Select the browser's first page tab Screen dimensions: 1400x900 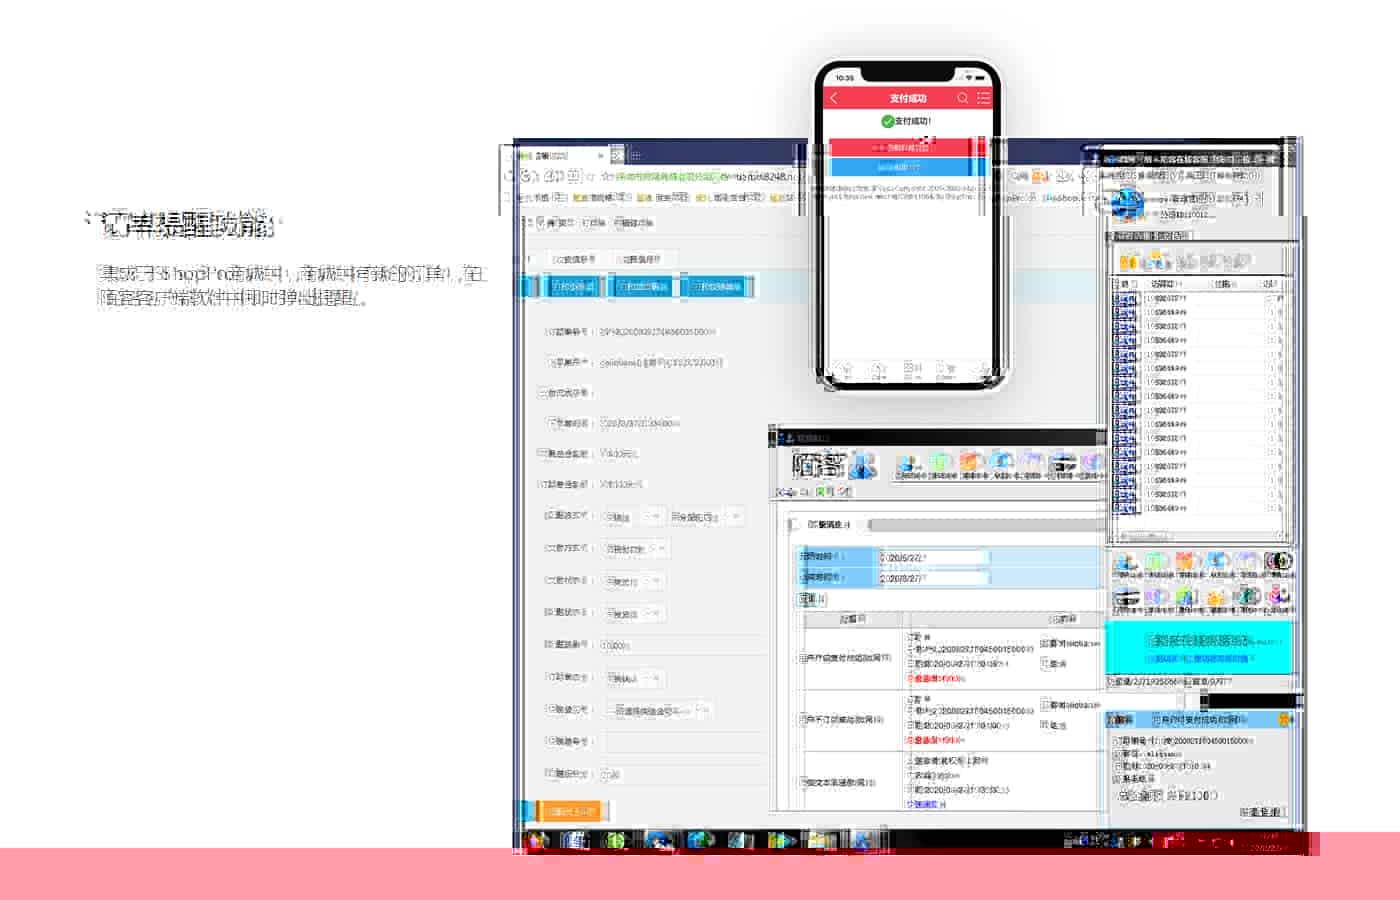coord(560,155)
